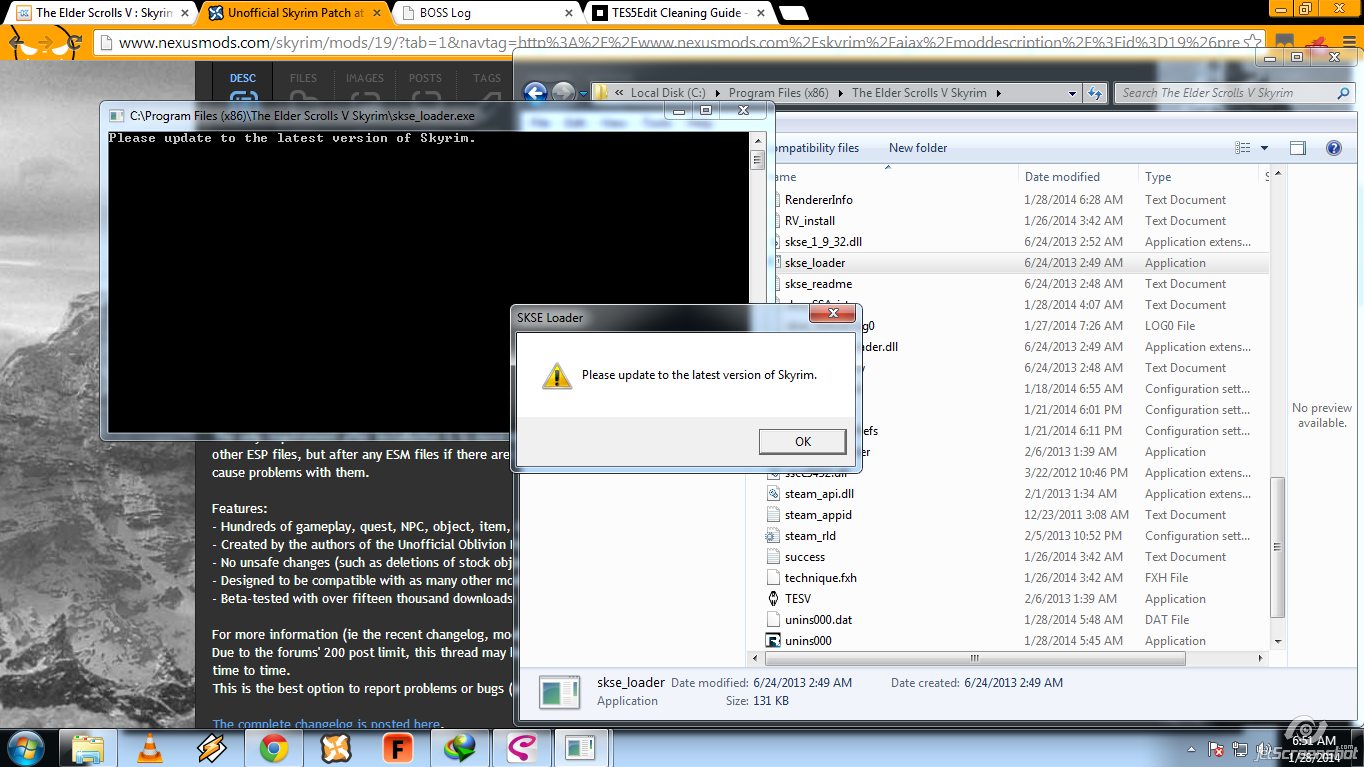Expand the arrow after The Elder Scrolls V Skyrim breadcrumb
1364x767 pixels.
[998, 93]
